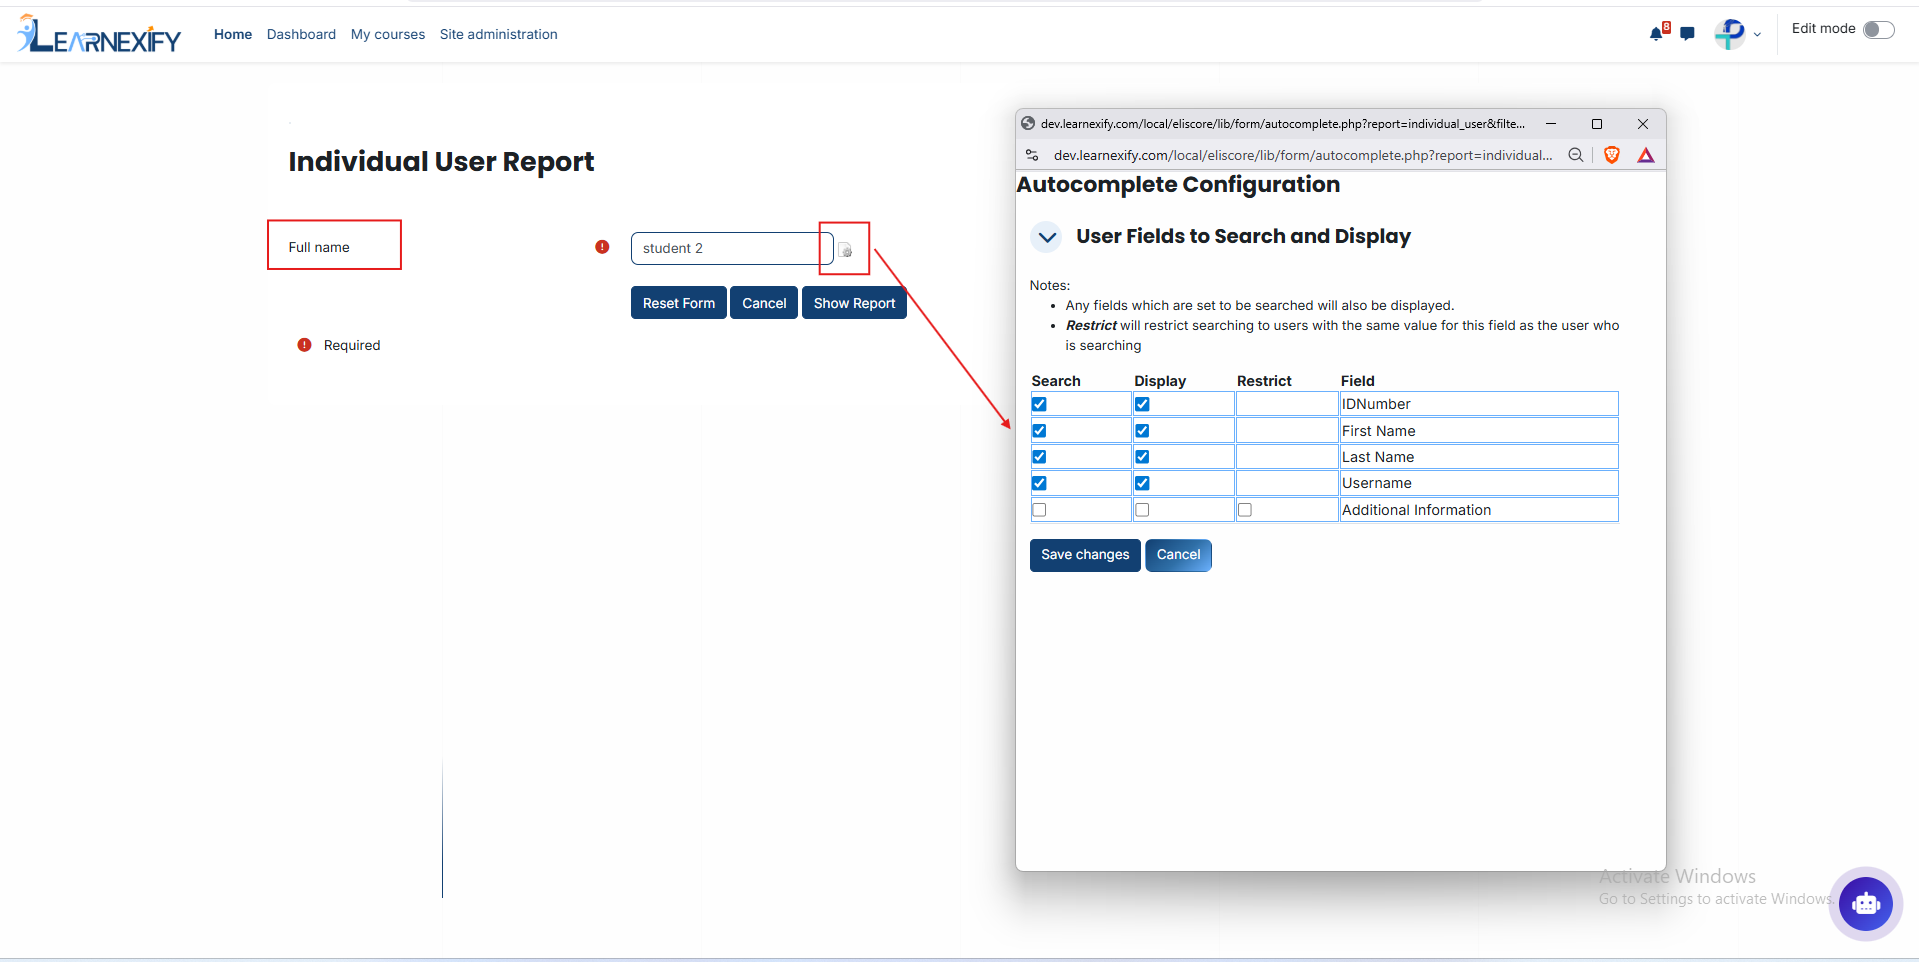Viewport: 1919px width, 962px height.
Task: Click the Brave rewards triangle icon
Action: point(1646,155)
